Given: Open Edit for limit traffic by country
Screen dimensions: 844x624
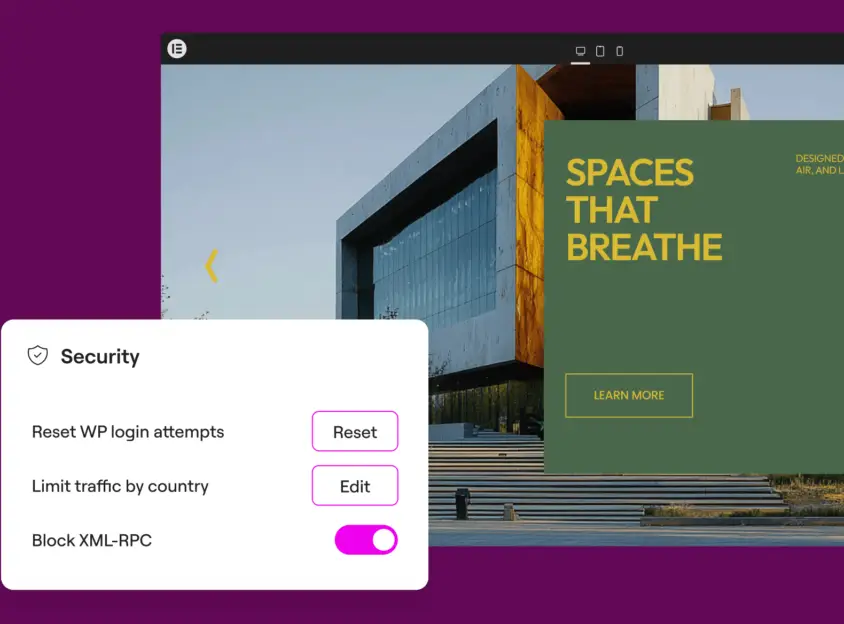Looking at the screenshot, I should click(355, 486).
